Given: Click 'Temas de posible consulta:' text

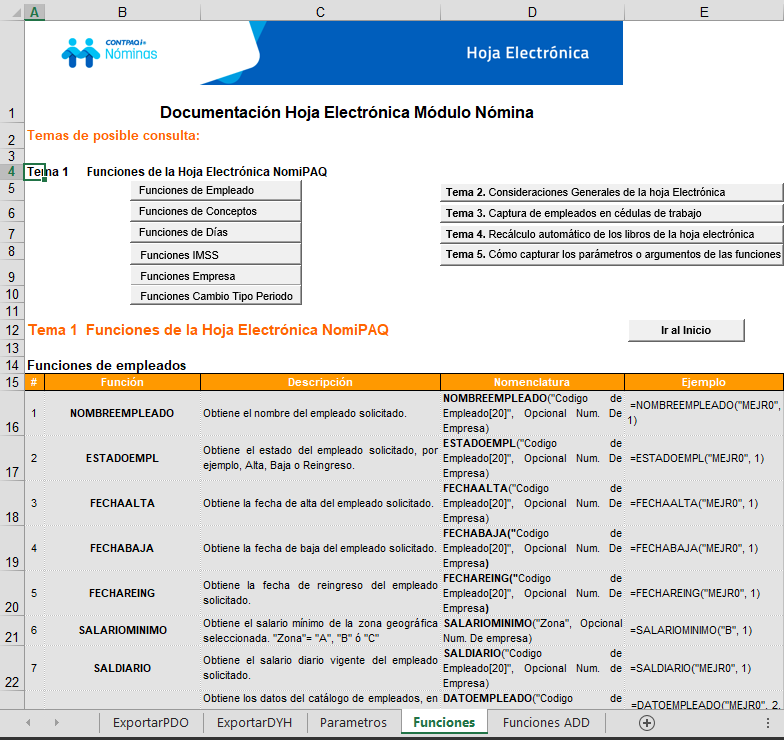Looking at the screenshot, I should [x=114, y=136].
